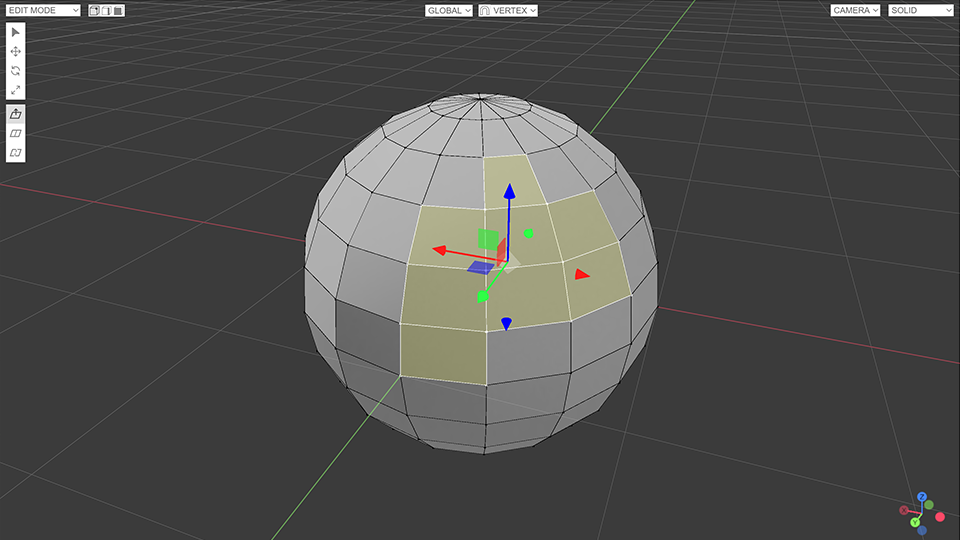The height and width of the screenshot is (540, 960).
Task: Switch to face selection mode icon
Action: pos(118,10)
